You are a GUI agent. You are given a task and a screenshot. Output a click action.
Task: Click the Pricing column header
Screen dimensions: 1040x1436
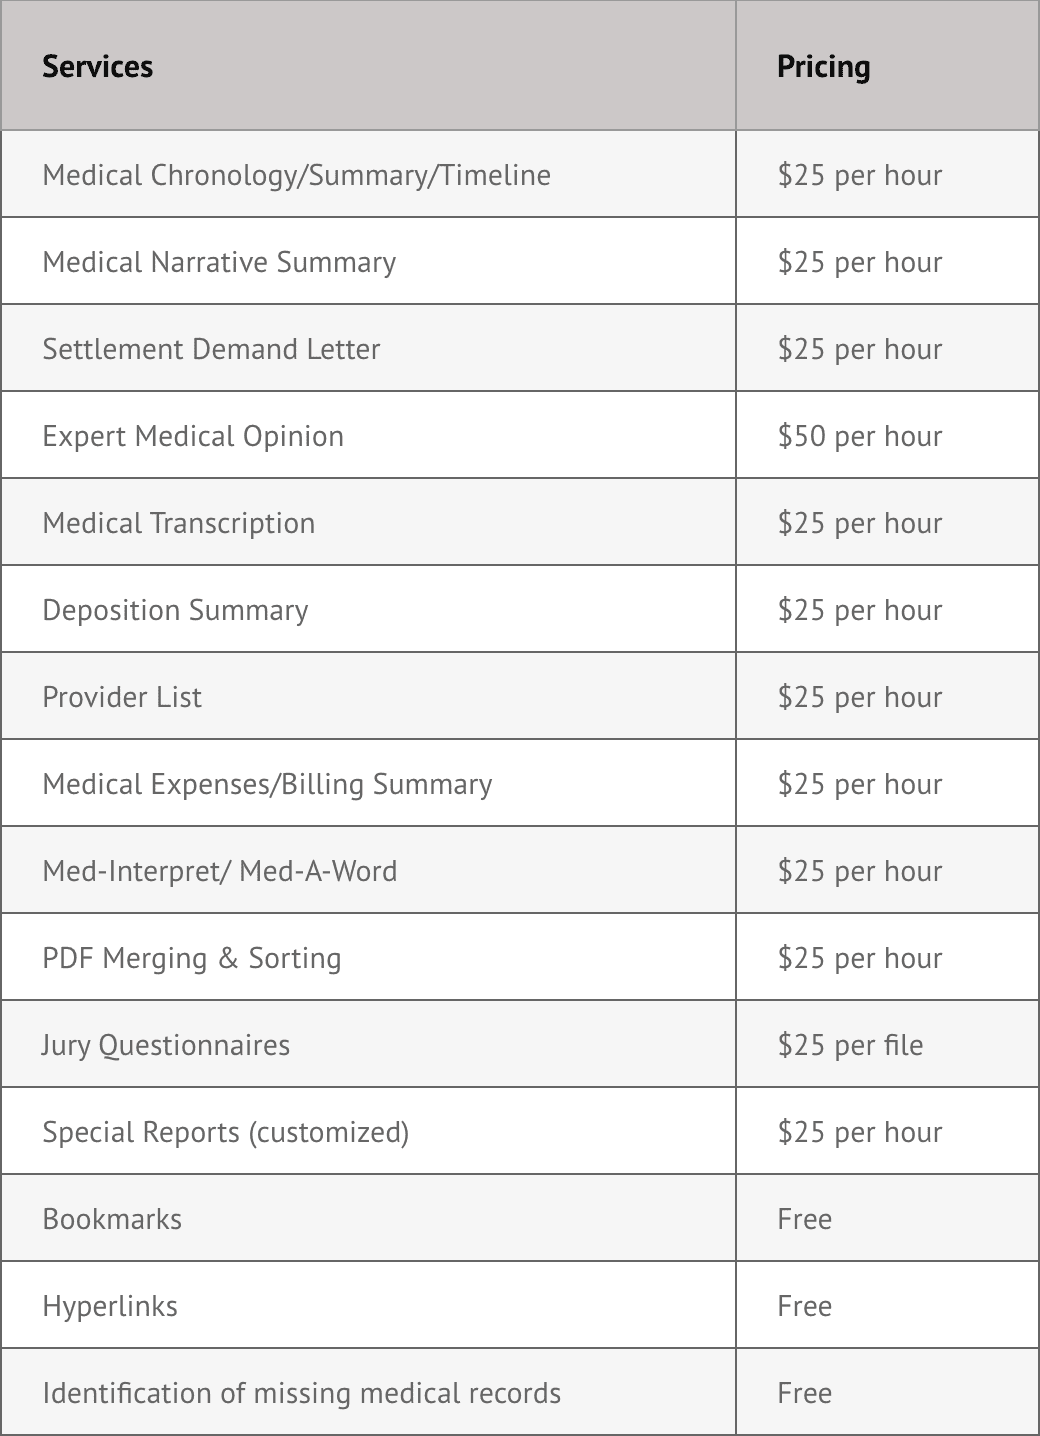823,67
